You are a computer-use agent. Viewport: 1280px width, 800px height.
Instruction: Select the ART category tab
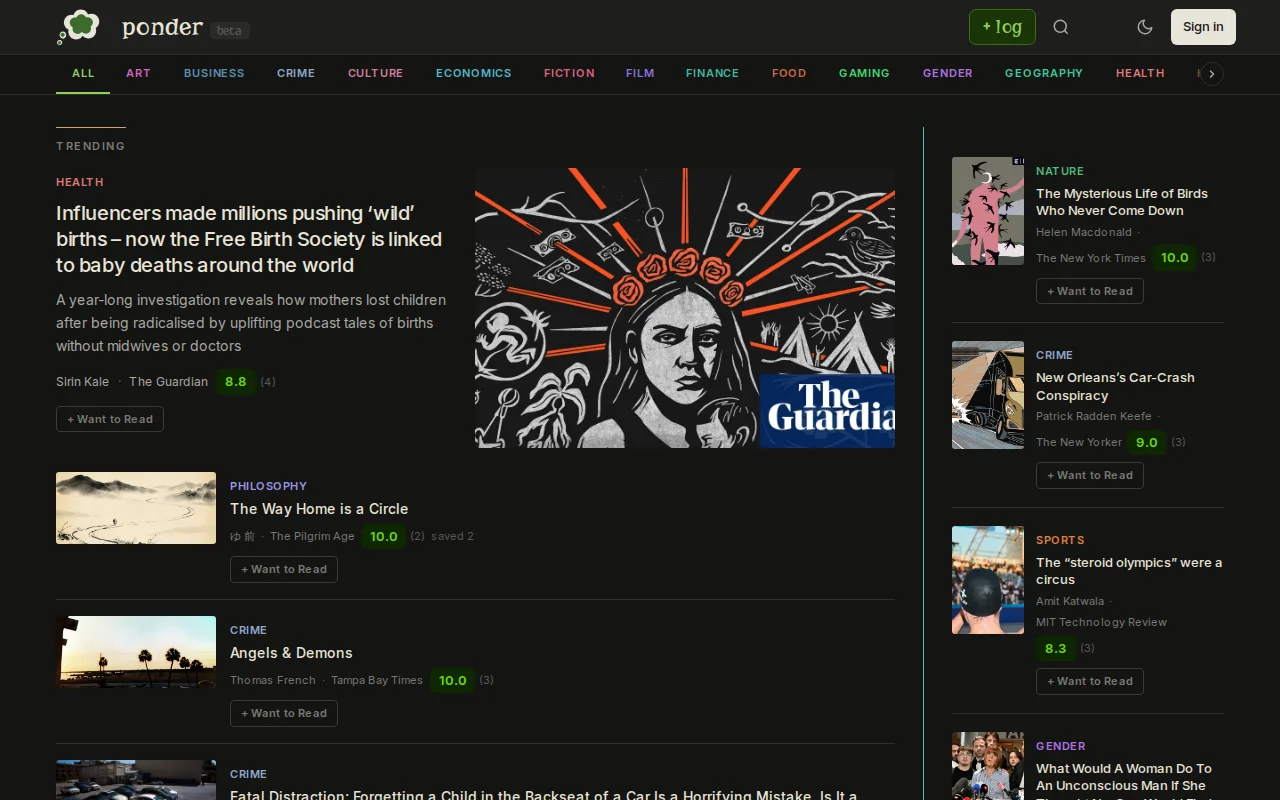coord(138,73)
